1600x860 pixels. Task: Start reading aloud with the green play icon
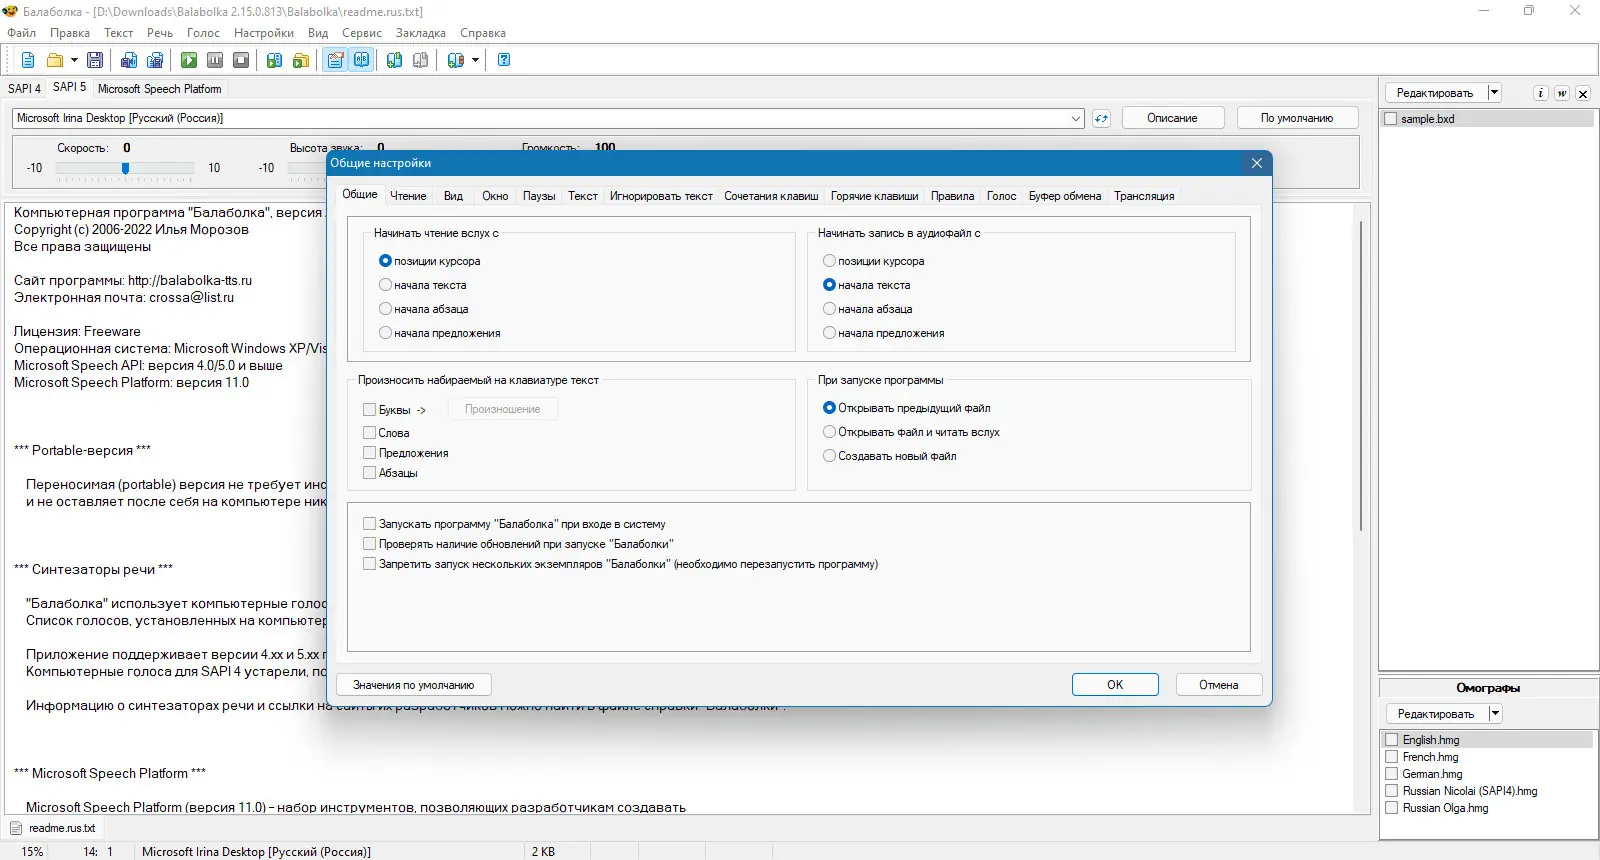189,60
